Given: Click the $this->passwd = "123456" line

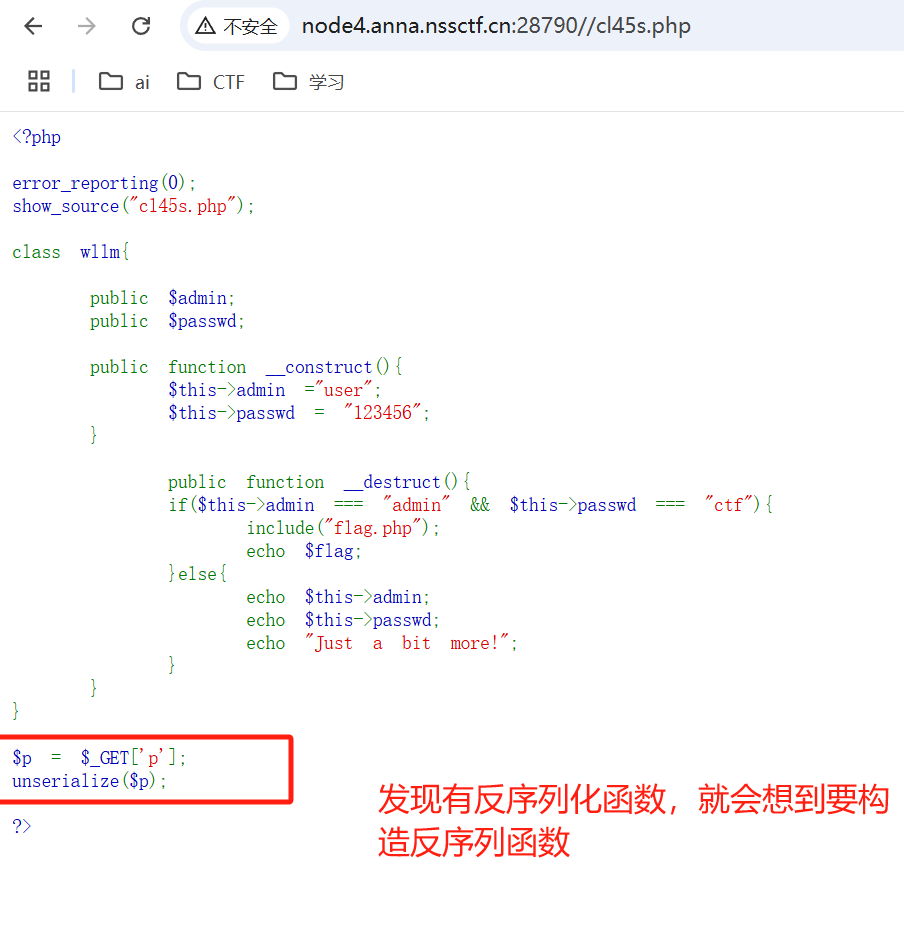Looking at the screenshot, I should coord(299,413).
